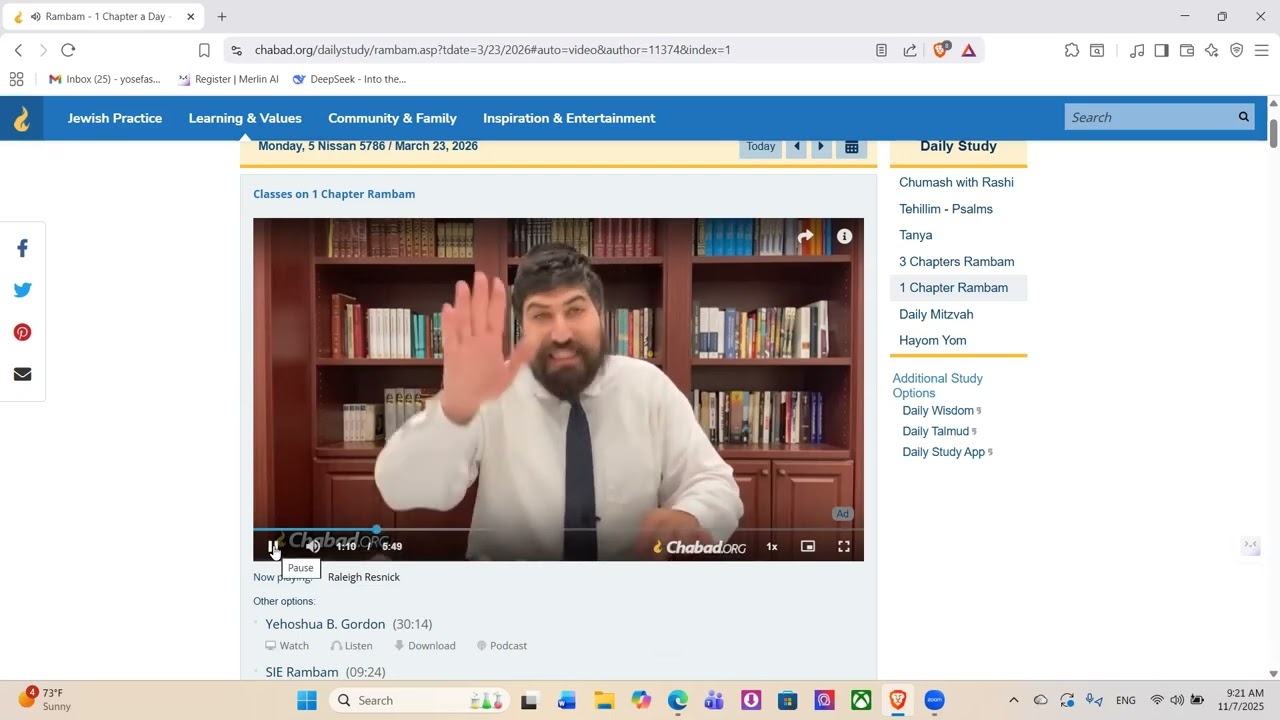Go to the next day arrow
This screenshot has height=720, width=1280.
[821, 146]
